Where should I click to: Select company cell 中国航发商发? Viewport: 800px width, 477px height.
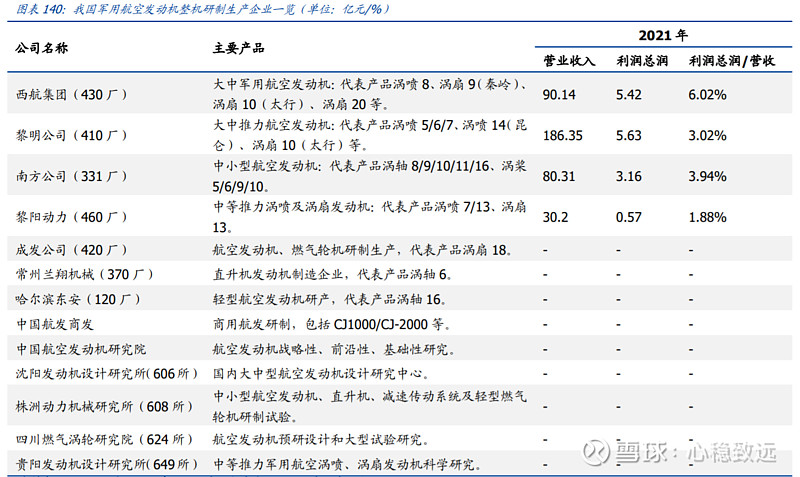click(55, 324)
